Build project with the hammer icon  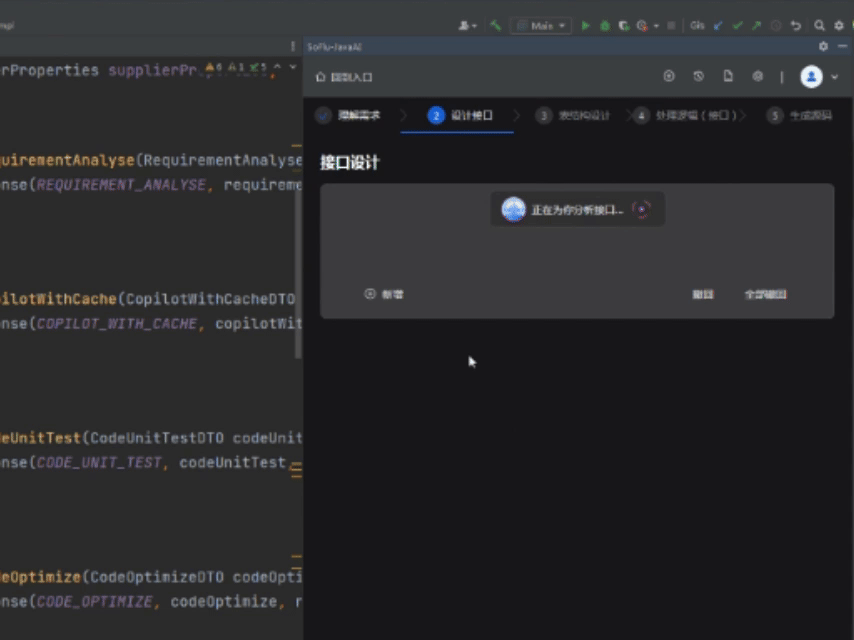pyautogui.click(x=496, y=26)
